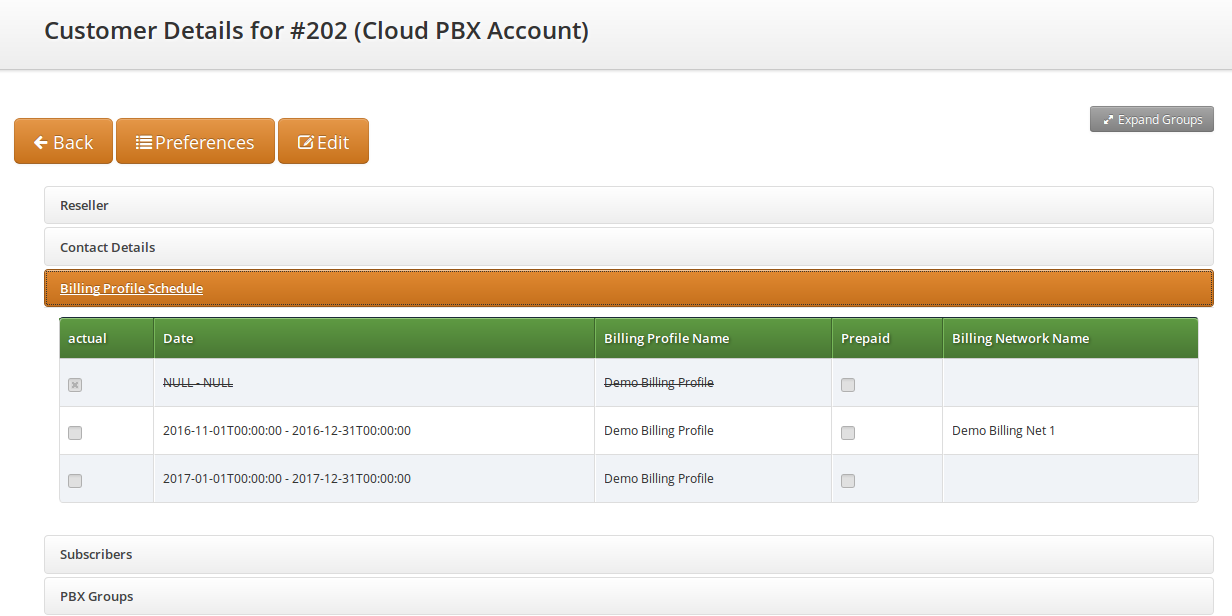Click the Demo Billing Net 1 cell
This screenshot has height=616, width=1232.
tap(1003, 431)
